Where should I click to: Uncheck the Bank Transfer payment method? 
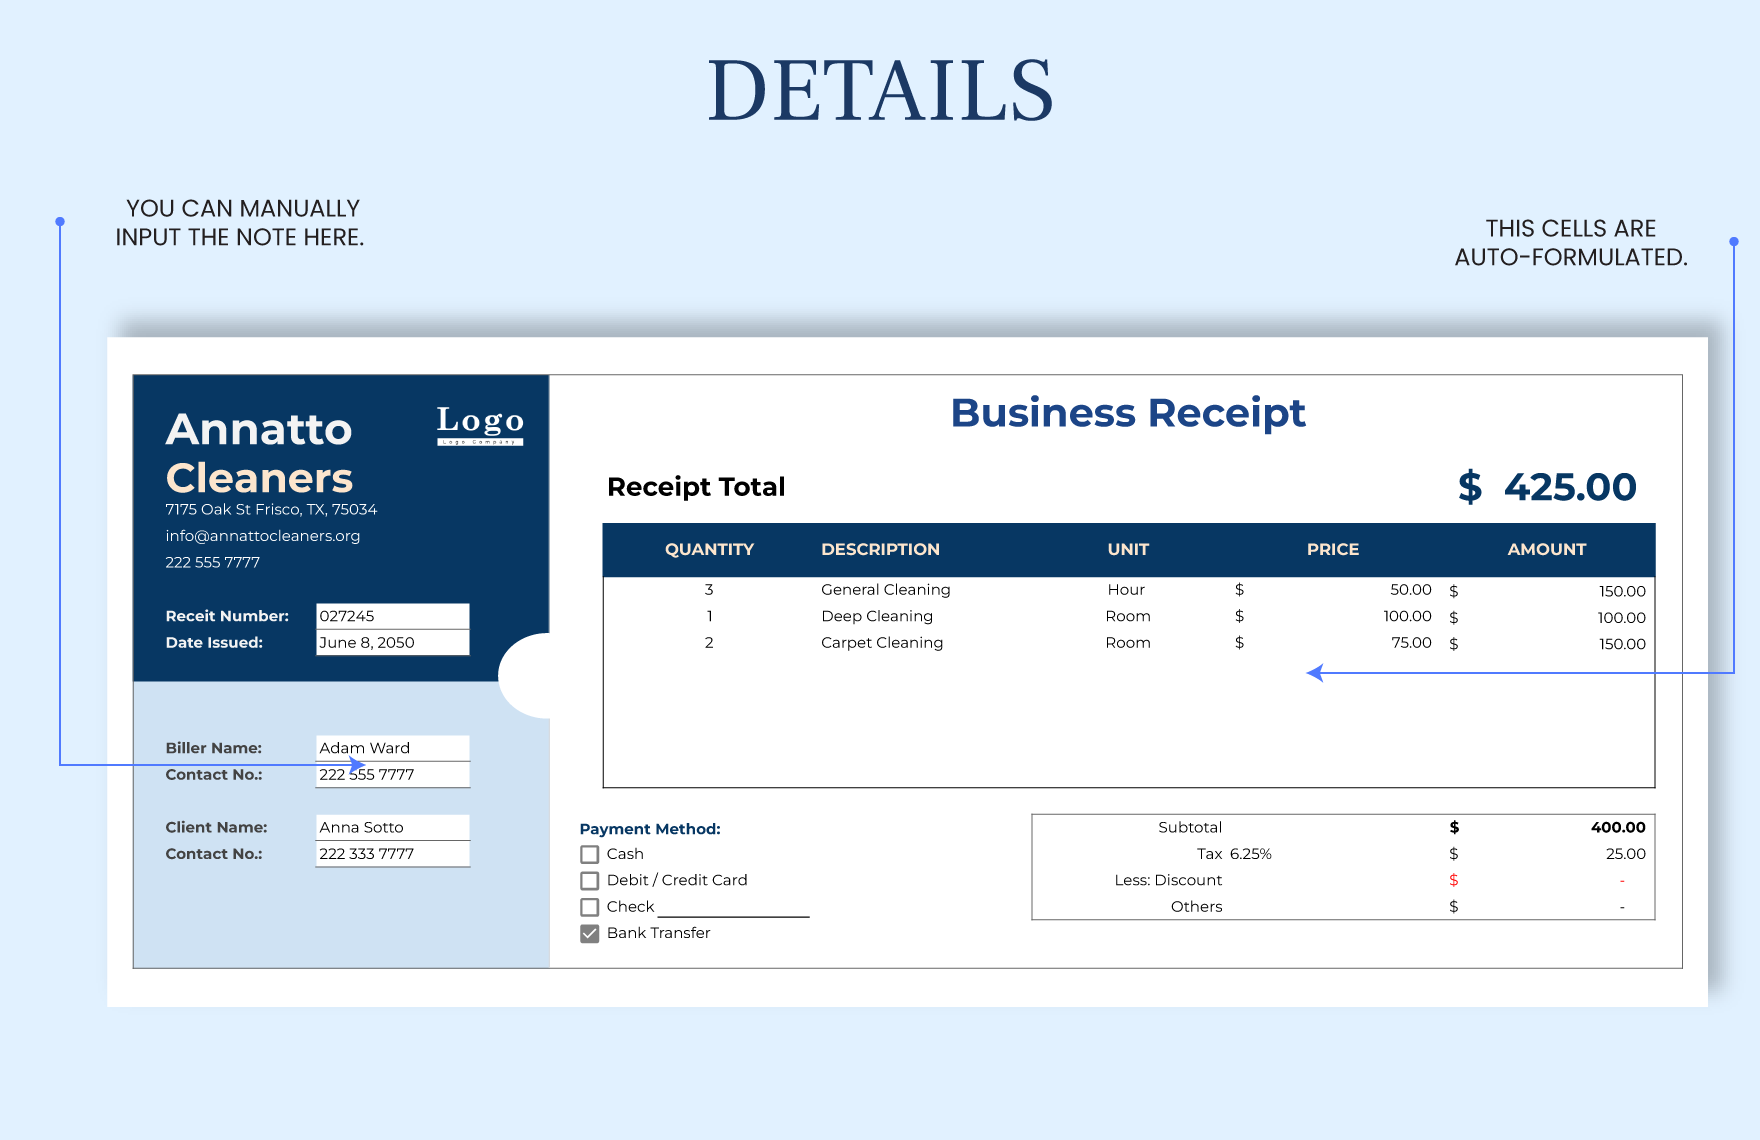click(x=589, y=932)
